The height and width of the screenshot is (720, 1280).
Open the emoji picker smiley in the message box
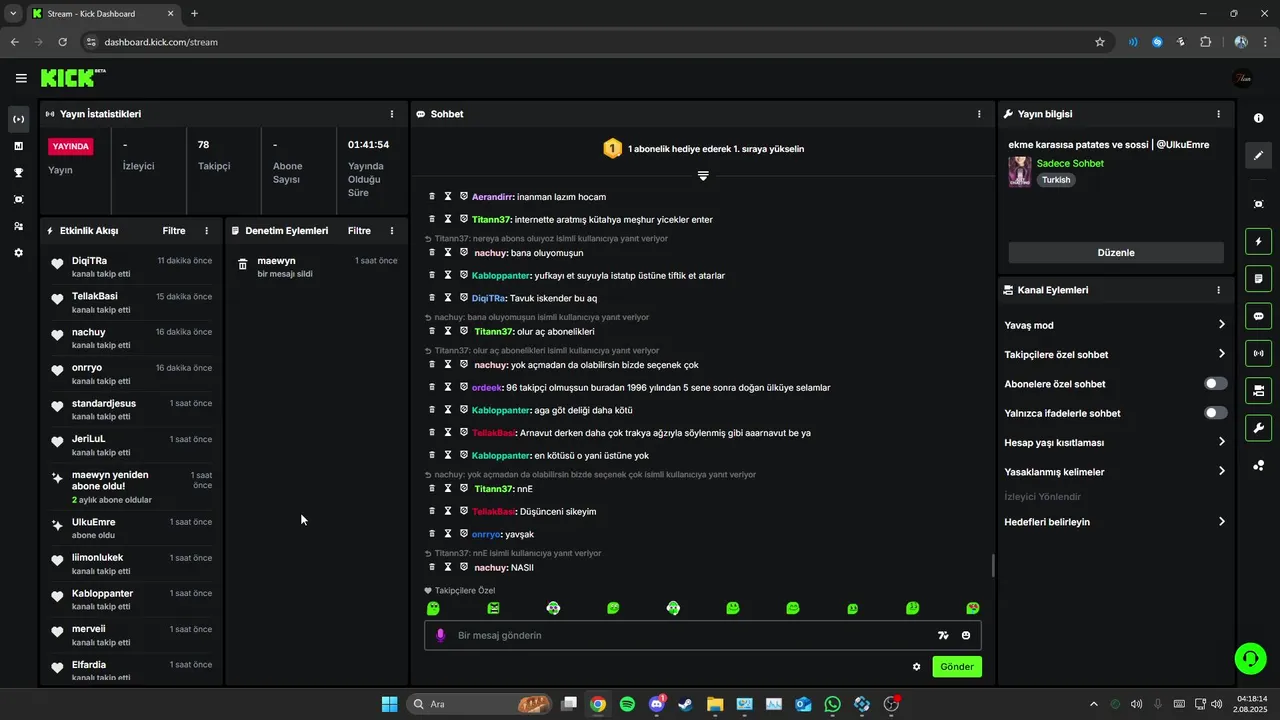coord(966,635)
